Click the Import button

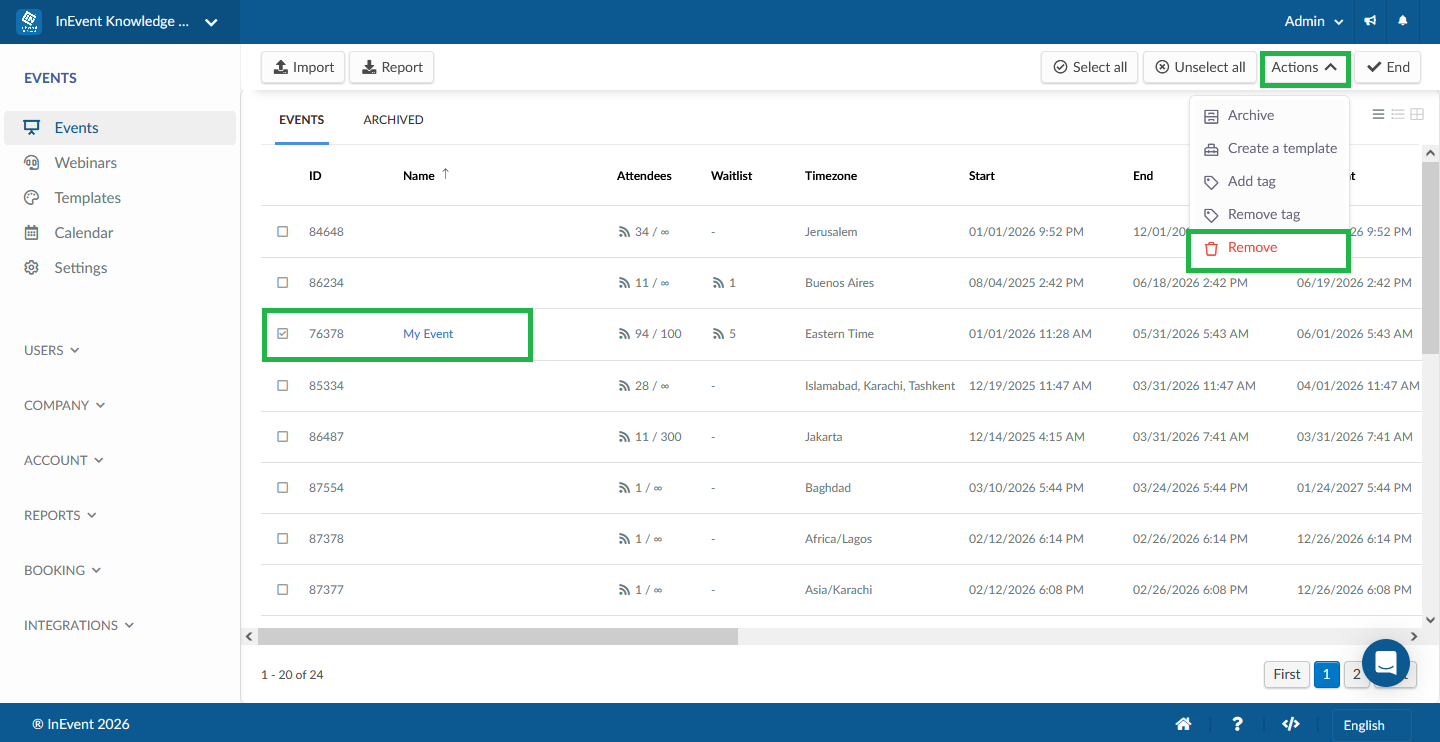(304, 67)
